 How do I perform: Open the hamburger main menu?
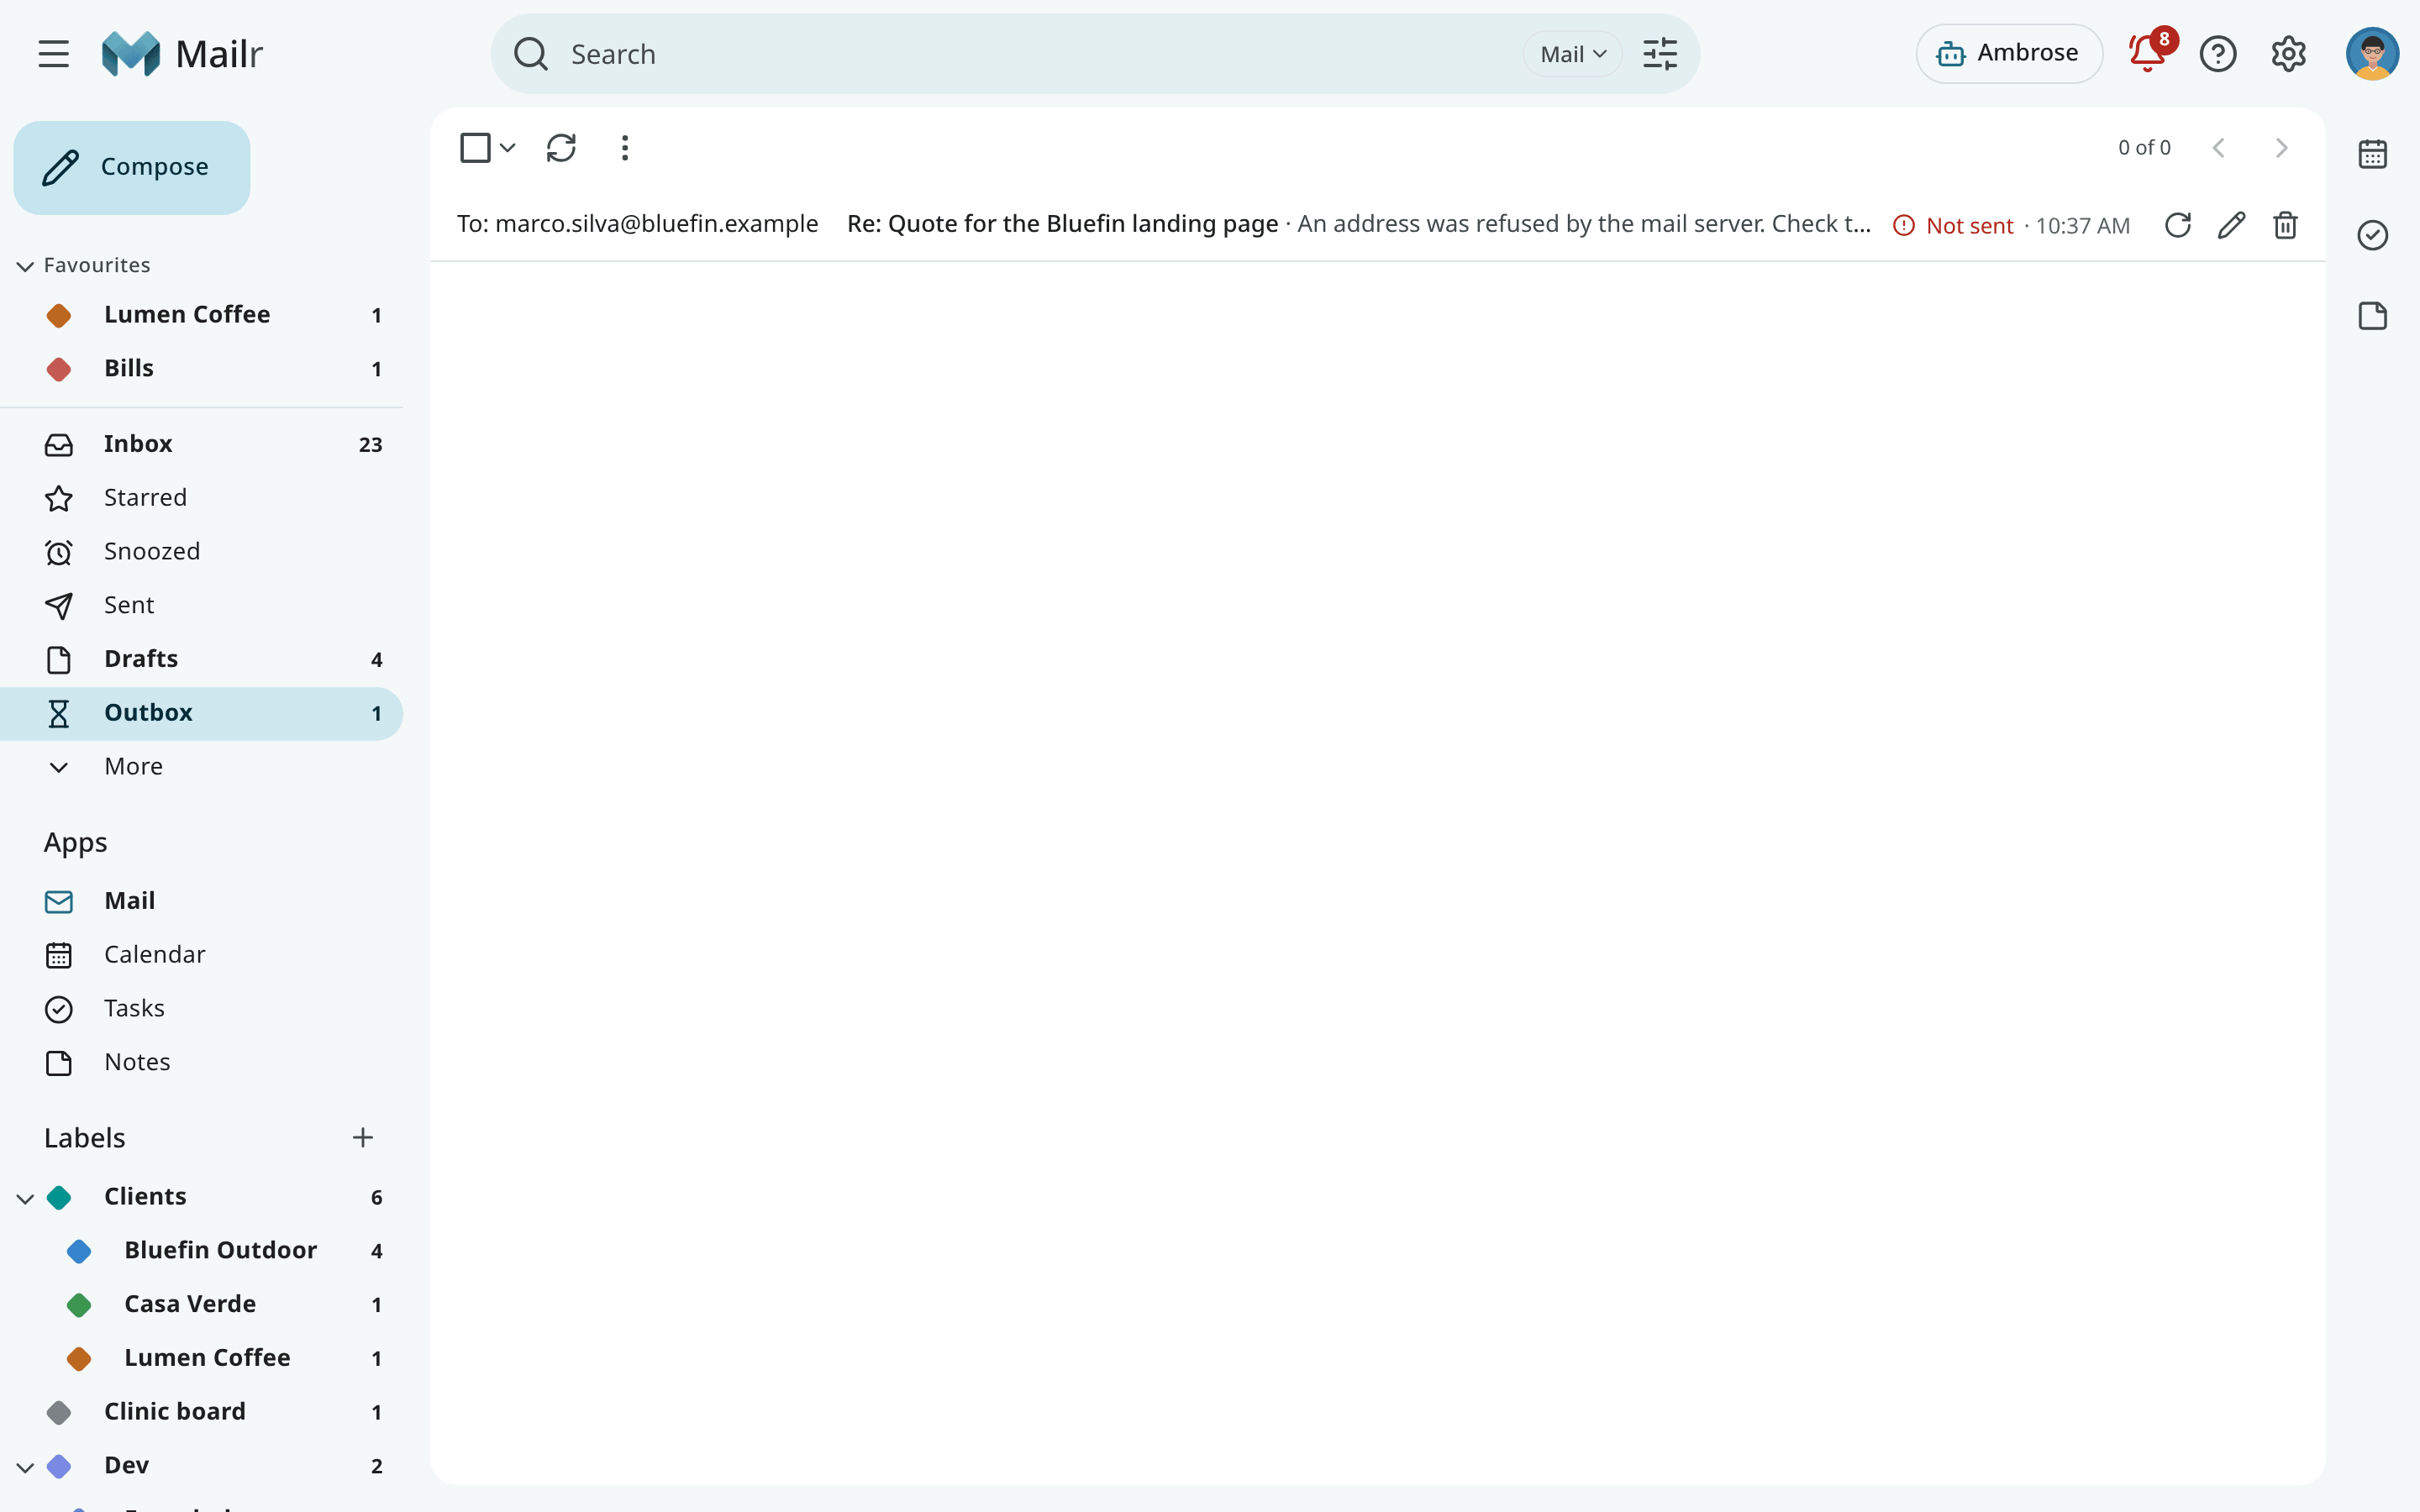pyautogui.click(x=54, y=54)
